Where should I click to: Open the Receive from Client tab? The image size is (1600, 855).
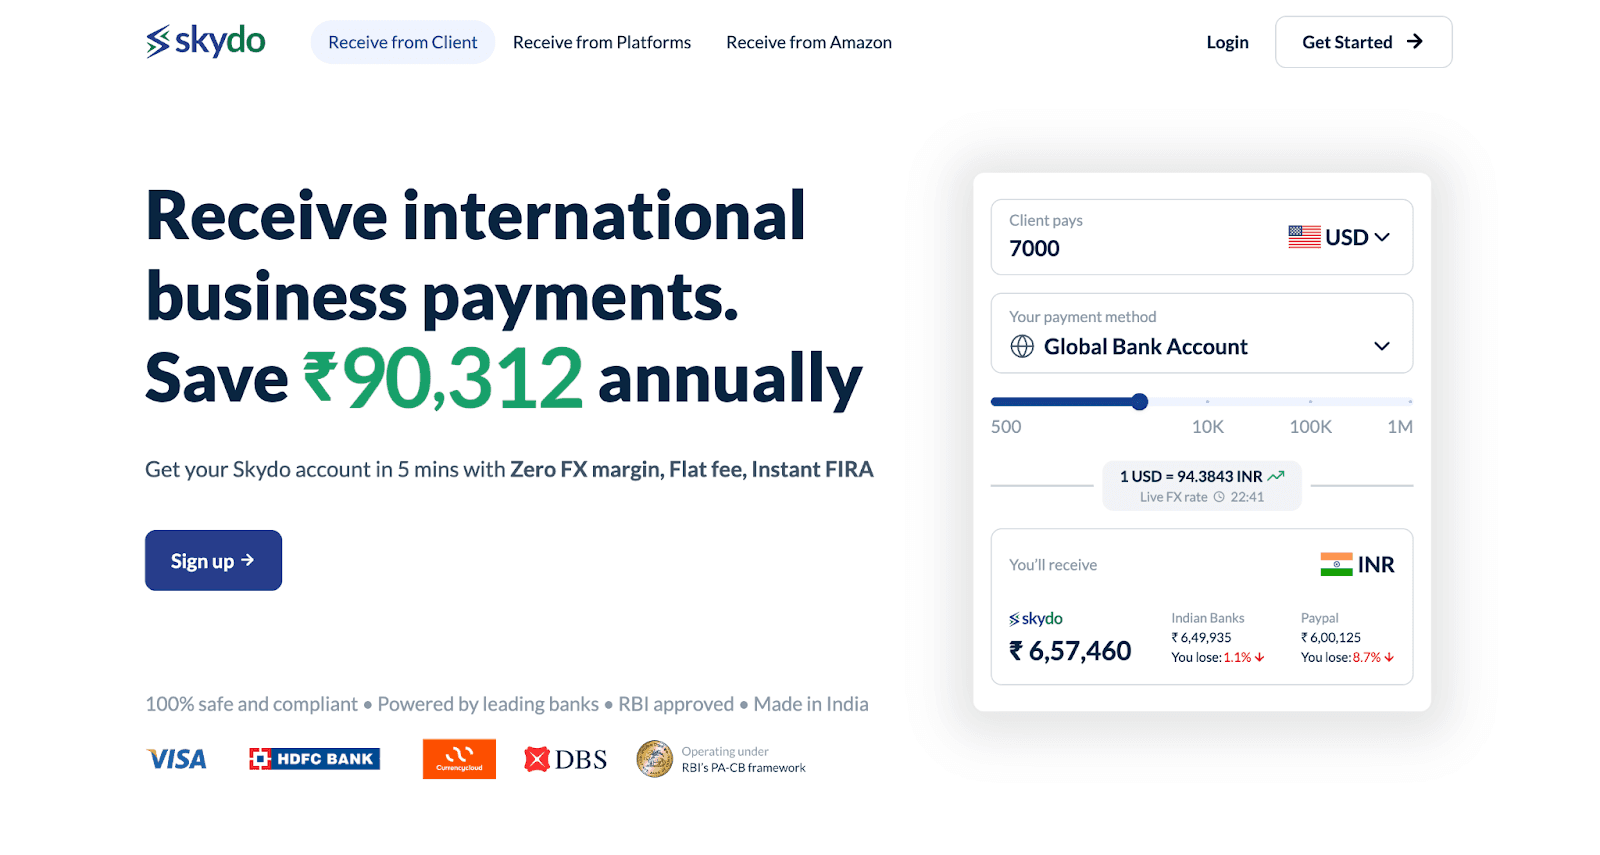[403, 42]
